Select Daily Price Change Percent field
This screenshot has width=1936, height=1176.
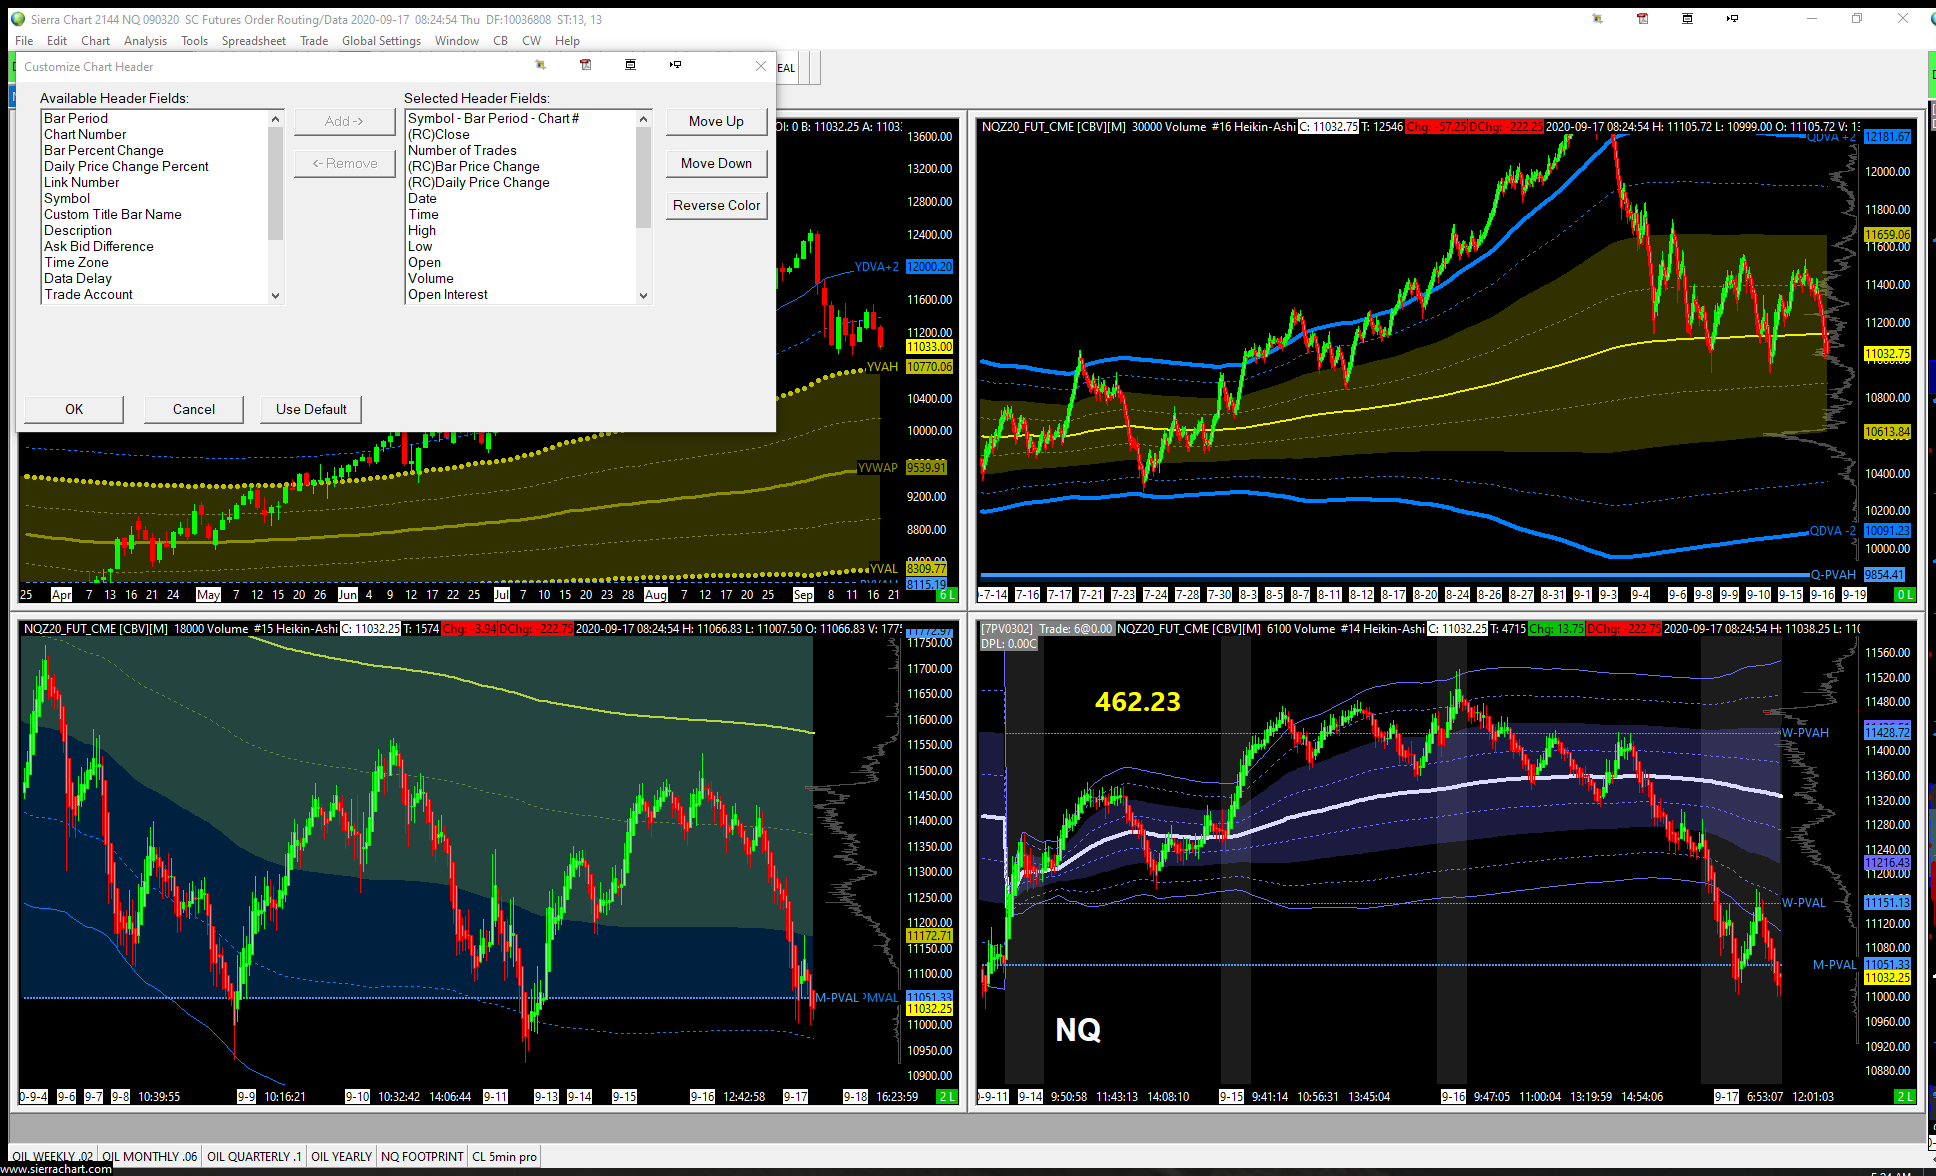[x=126, y=166]
